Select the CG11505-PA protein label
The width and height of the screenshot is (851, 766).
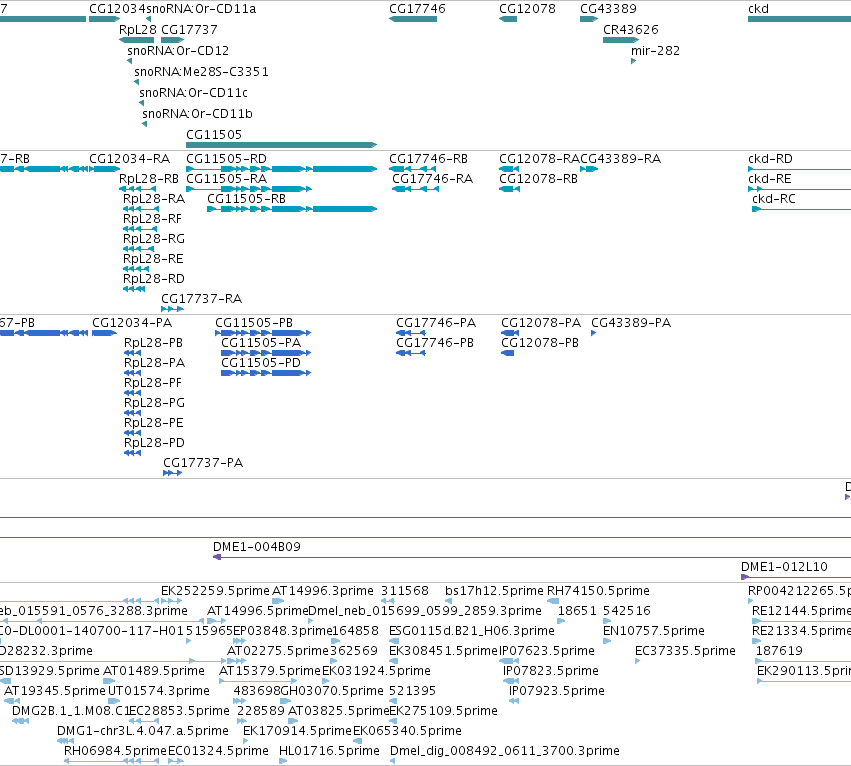[261, 343]
